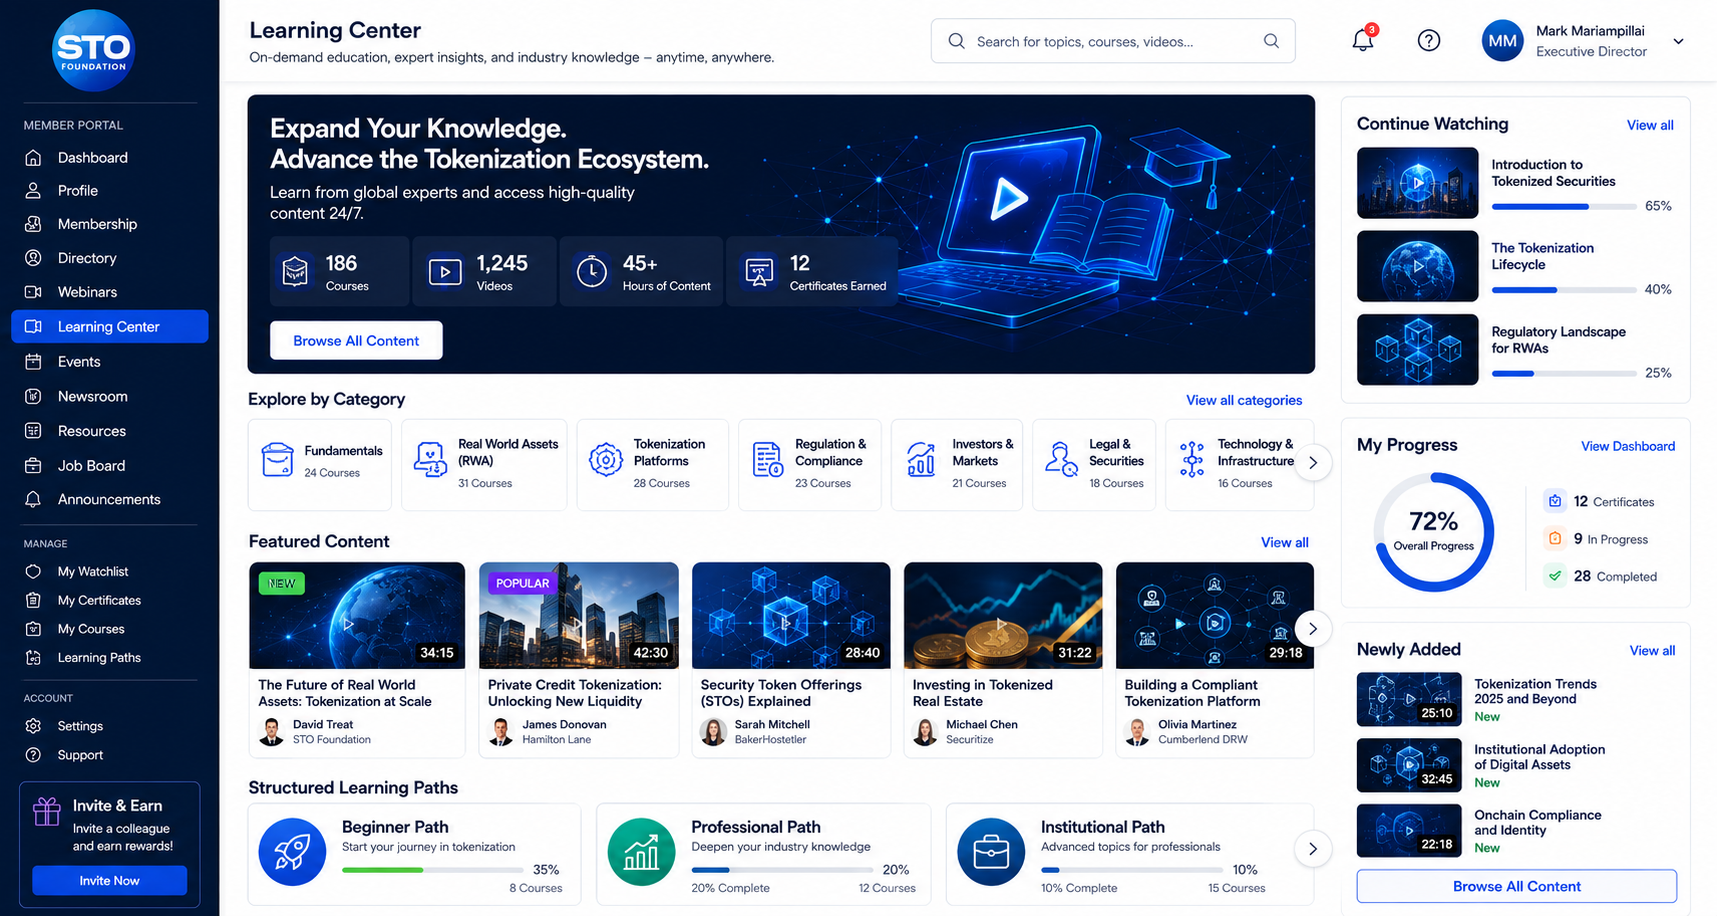Click the MM user avatar
1717x916 pixels.
coord(1502,41)
